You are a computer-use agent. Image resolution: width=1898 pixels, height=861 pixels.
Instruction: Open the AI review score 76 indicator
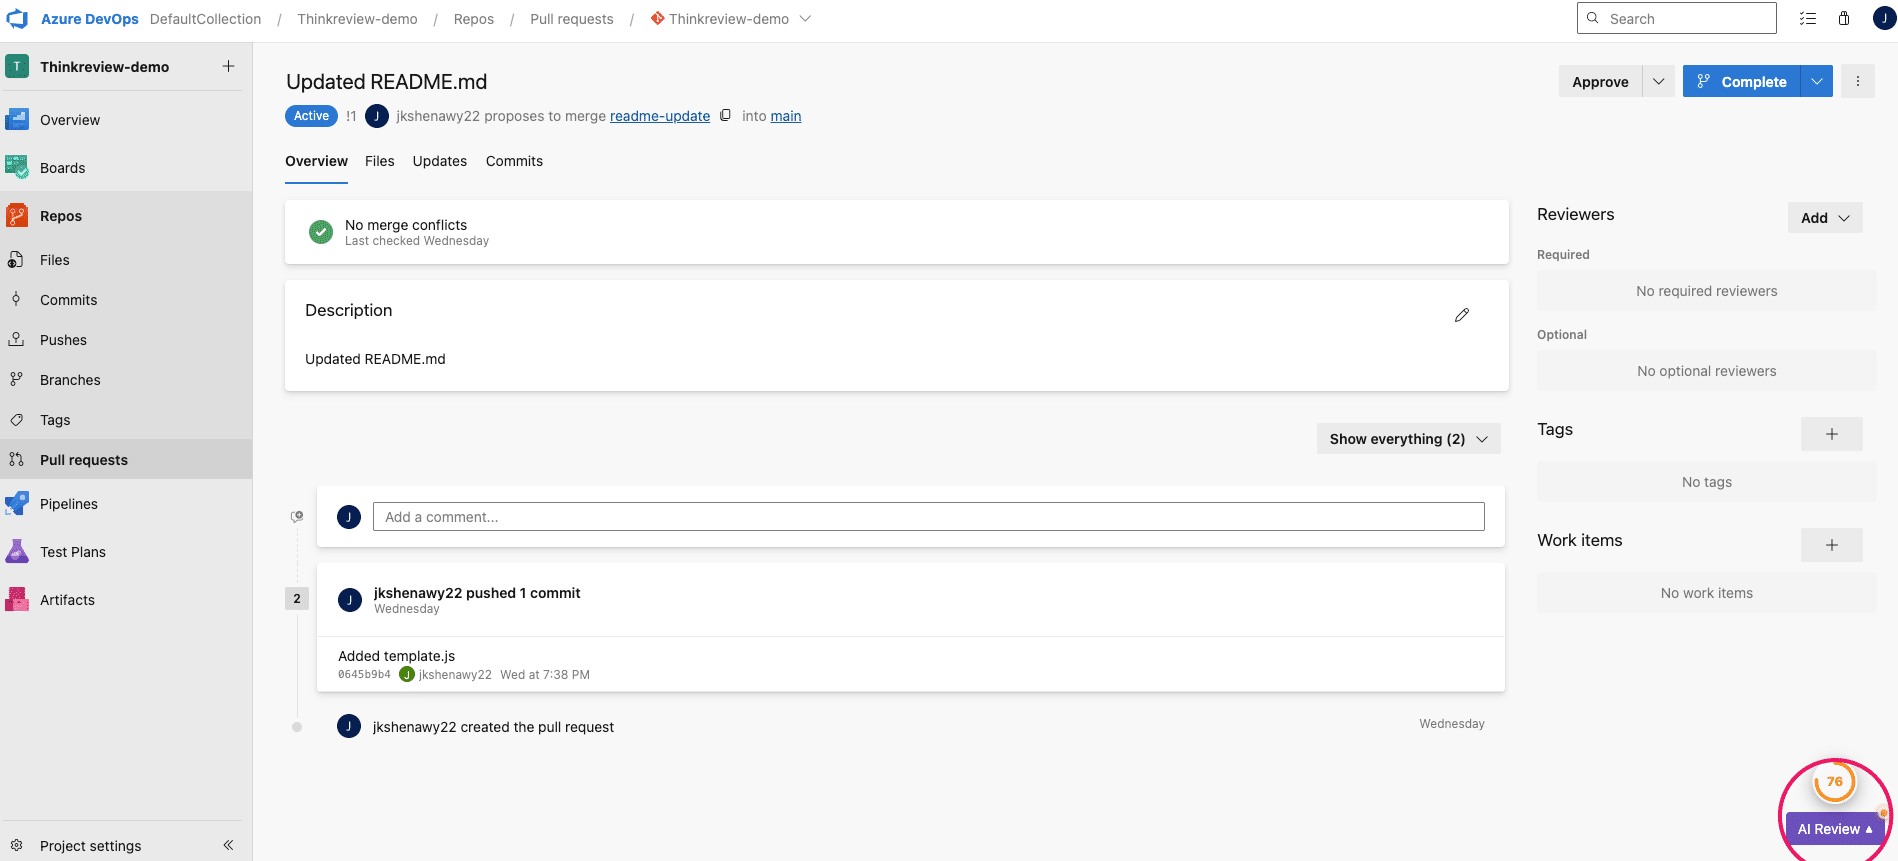(x=1834, y=782)
